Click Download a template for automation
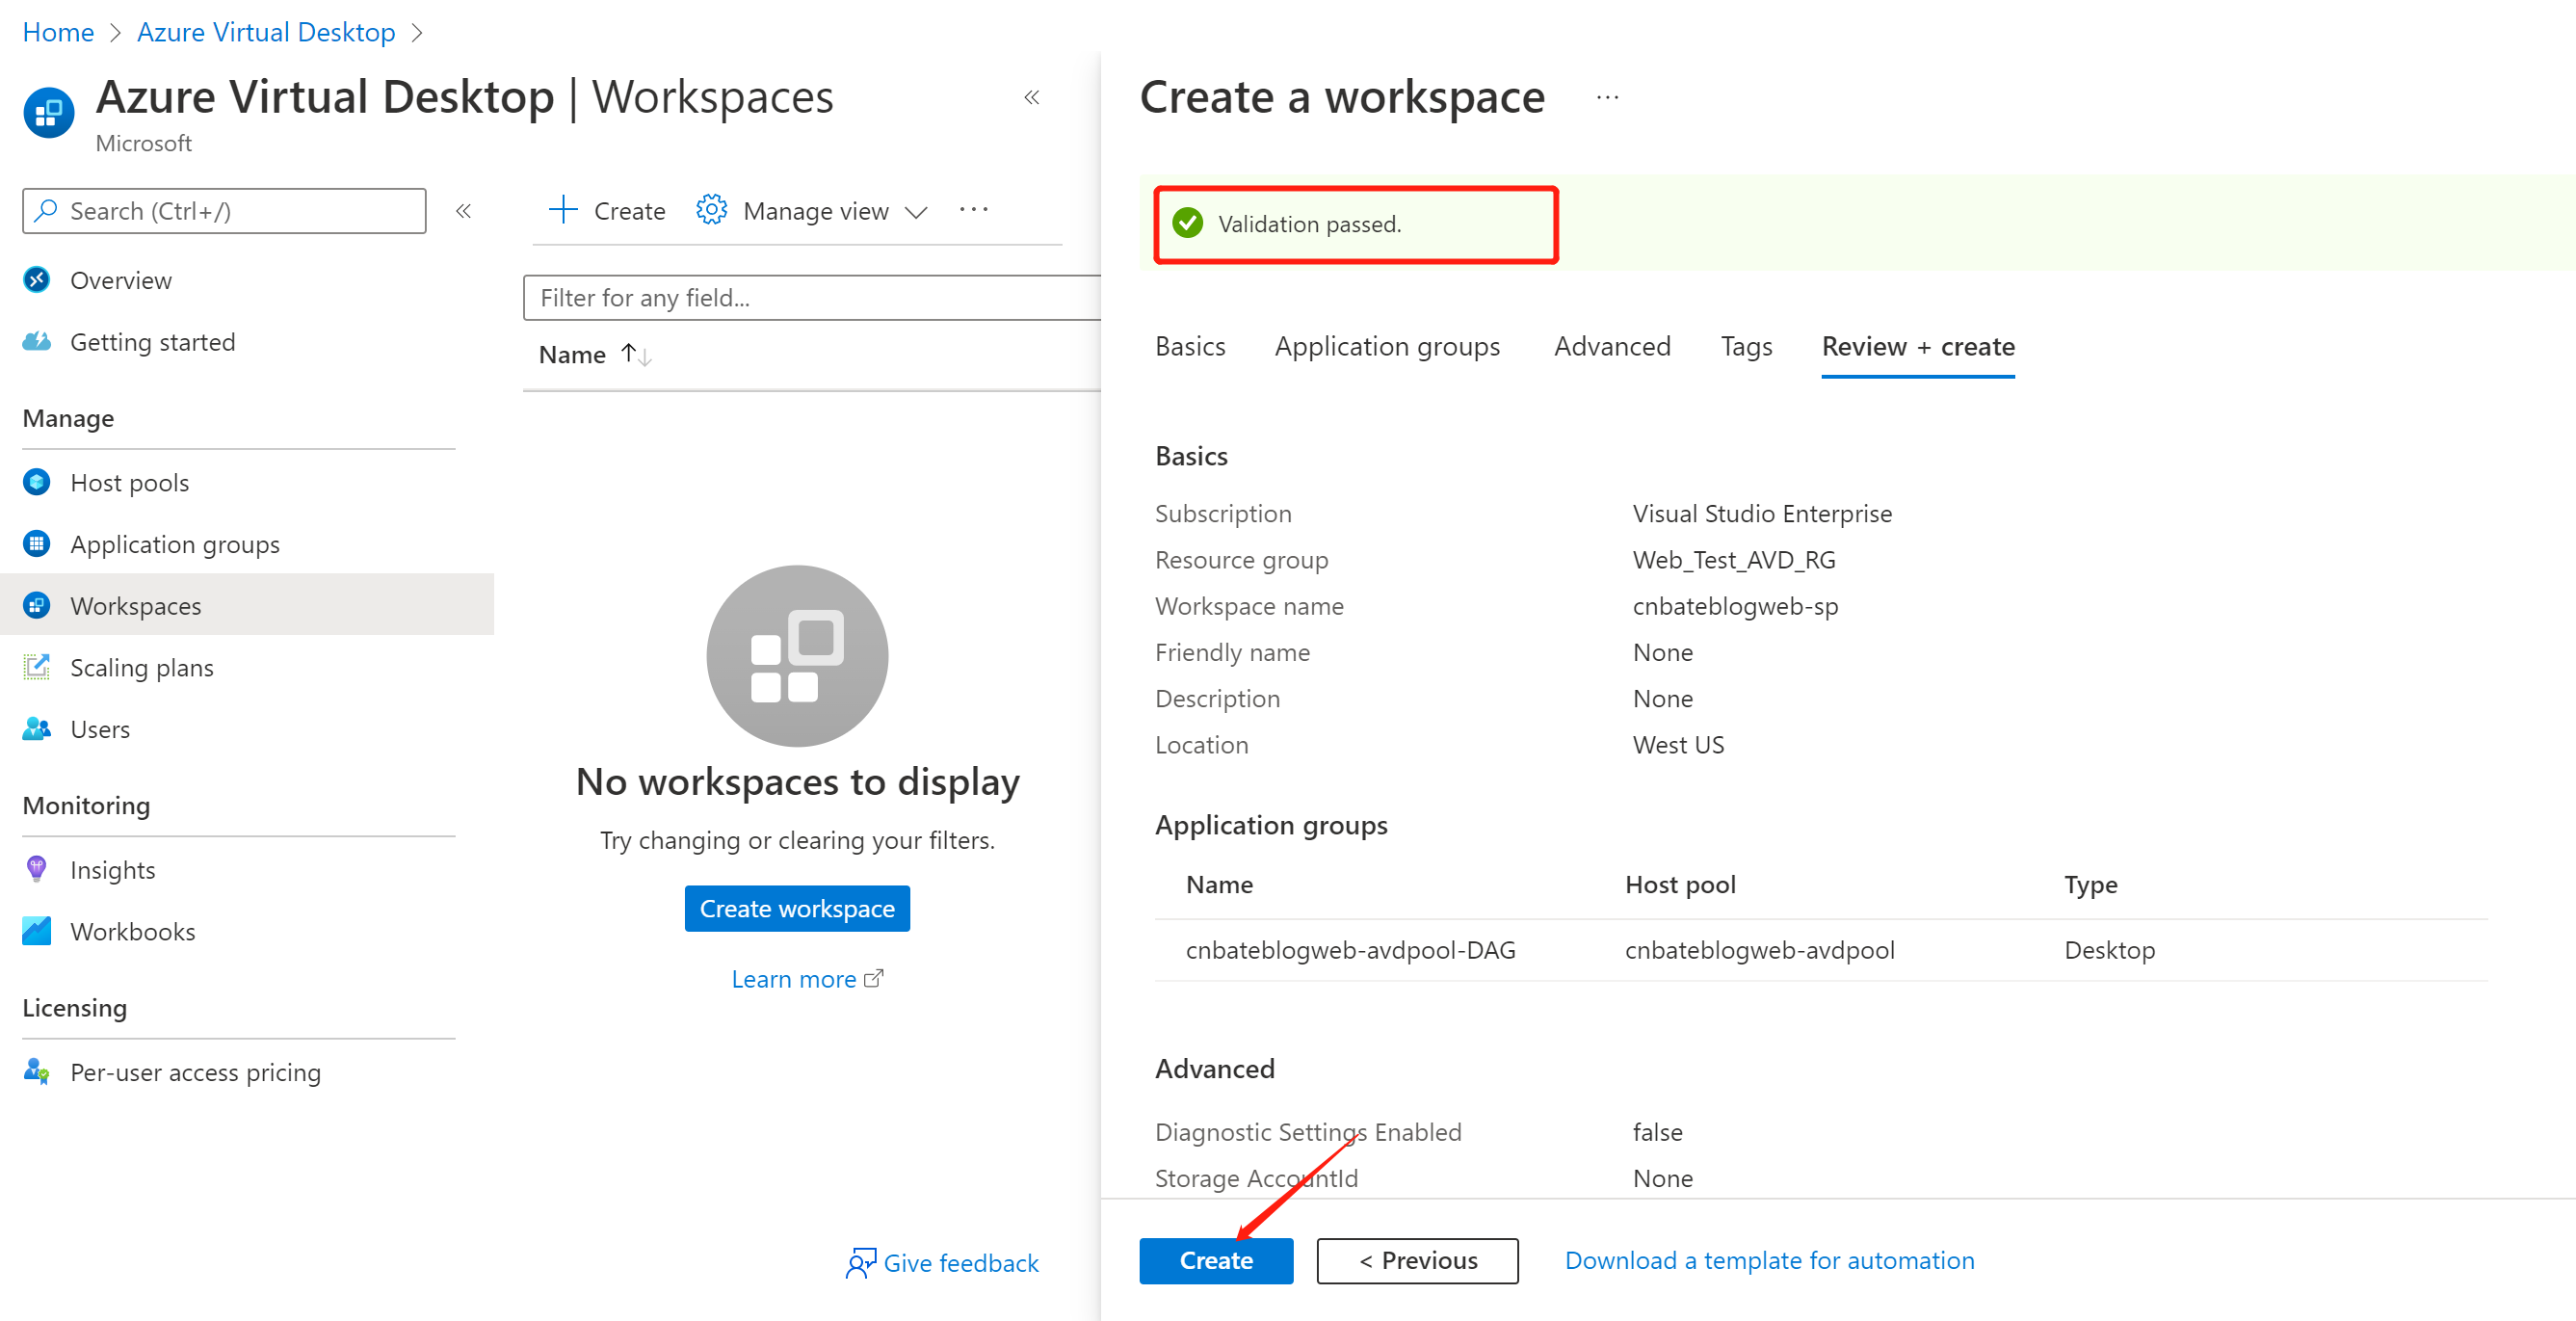This screenshot has height=1321, width=2576. [x=1769, y=1260]
